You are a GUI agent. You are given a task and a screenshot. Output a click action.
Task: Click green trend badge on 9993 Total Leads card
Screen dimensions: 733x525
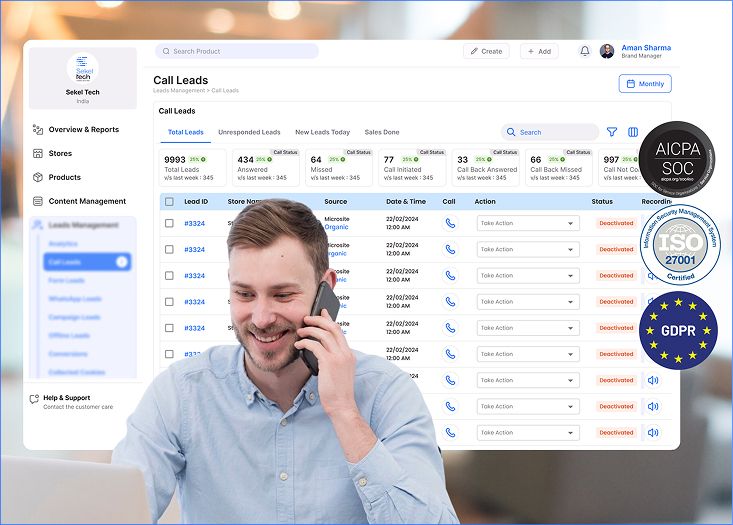click(198, 159)
